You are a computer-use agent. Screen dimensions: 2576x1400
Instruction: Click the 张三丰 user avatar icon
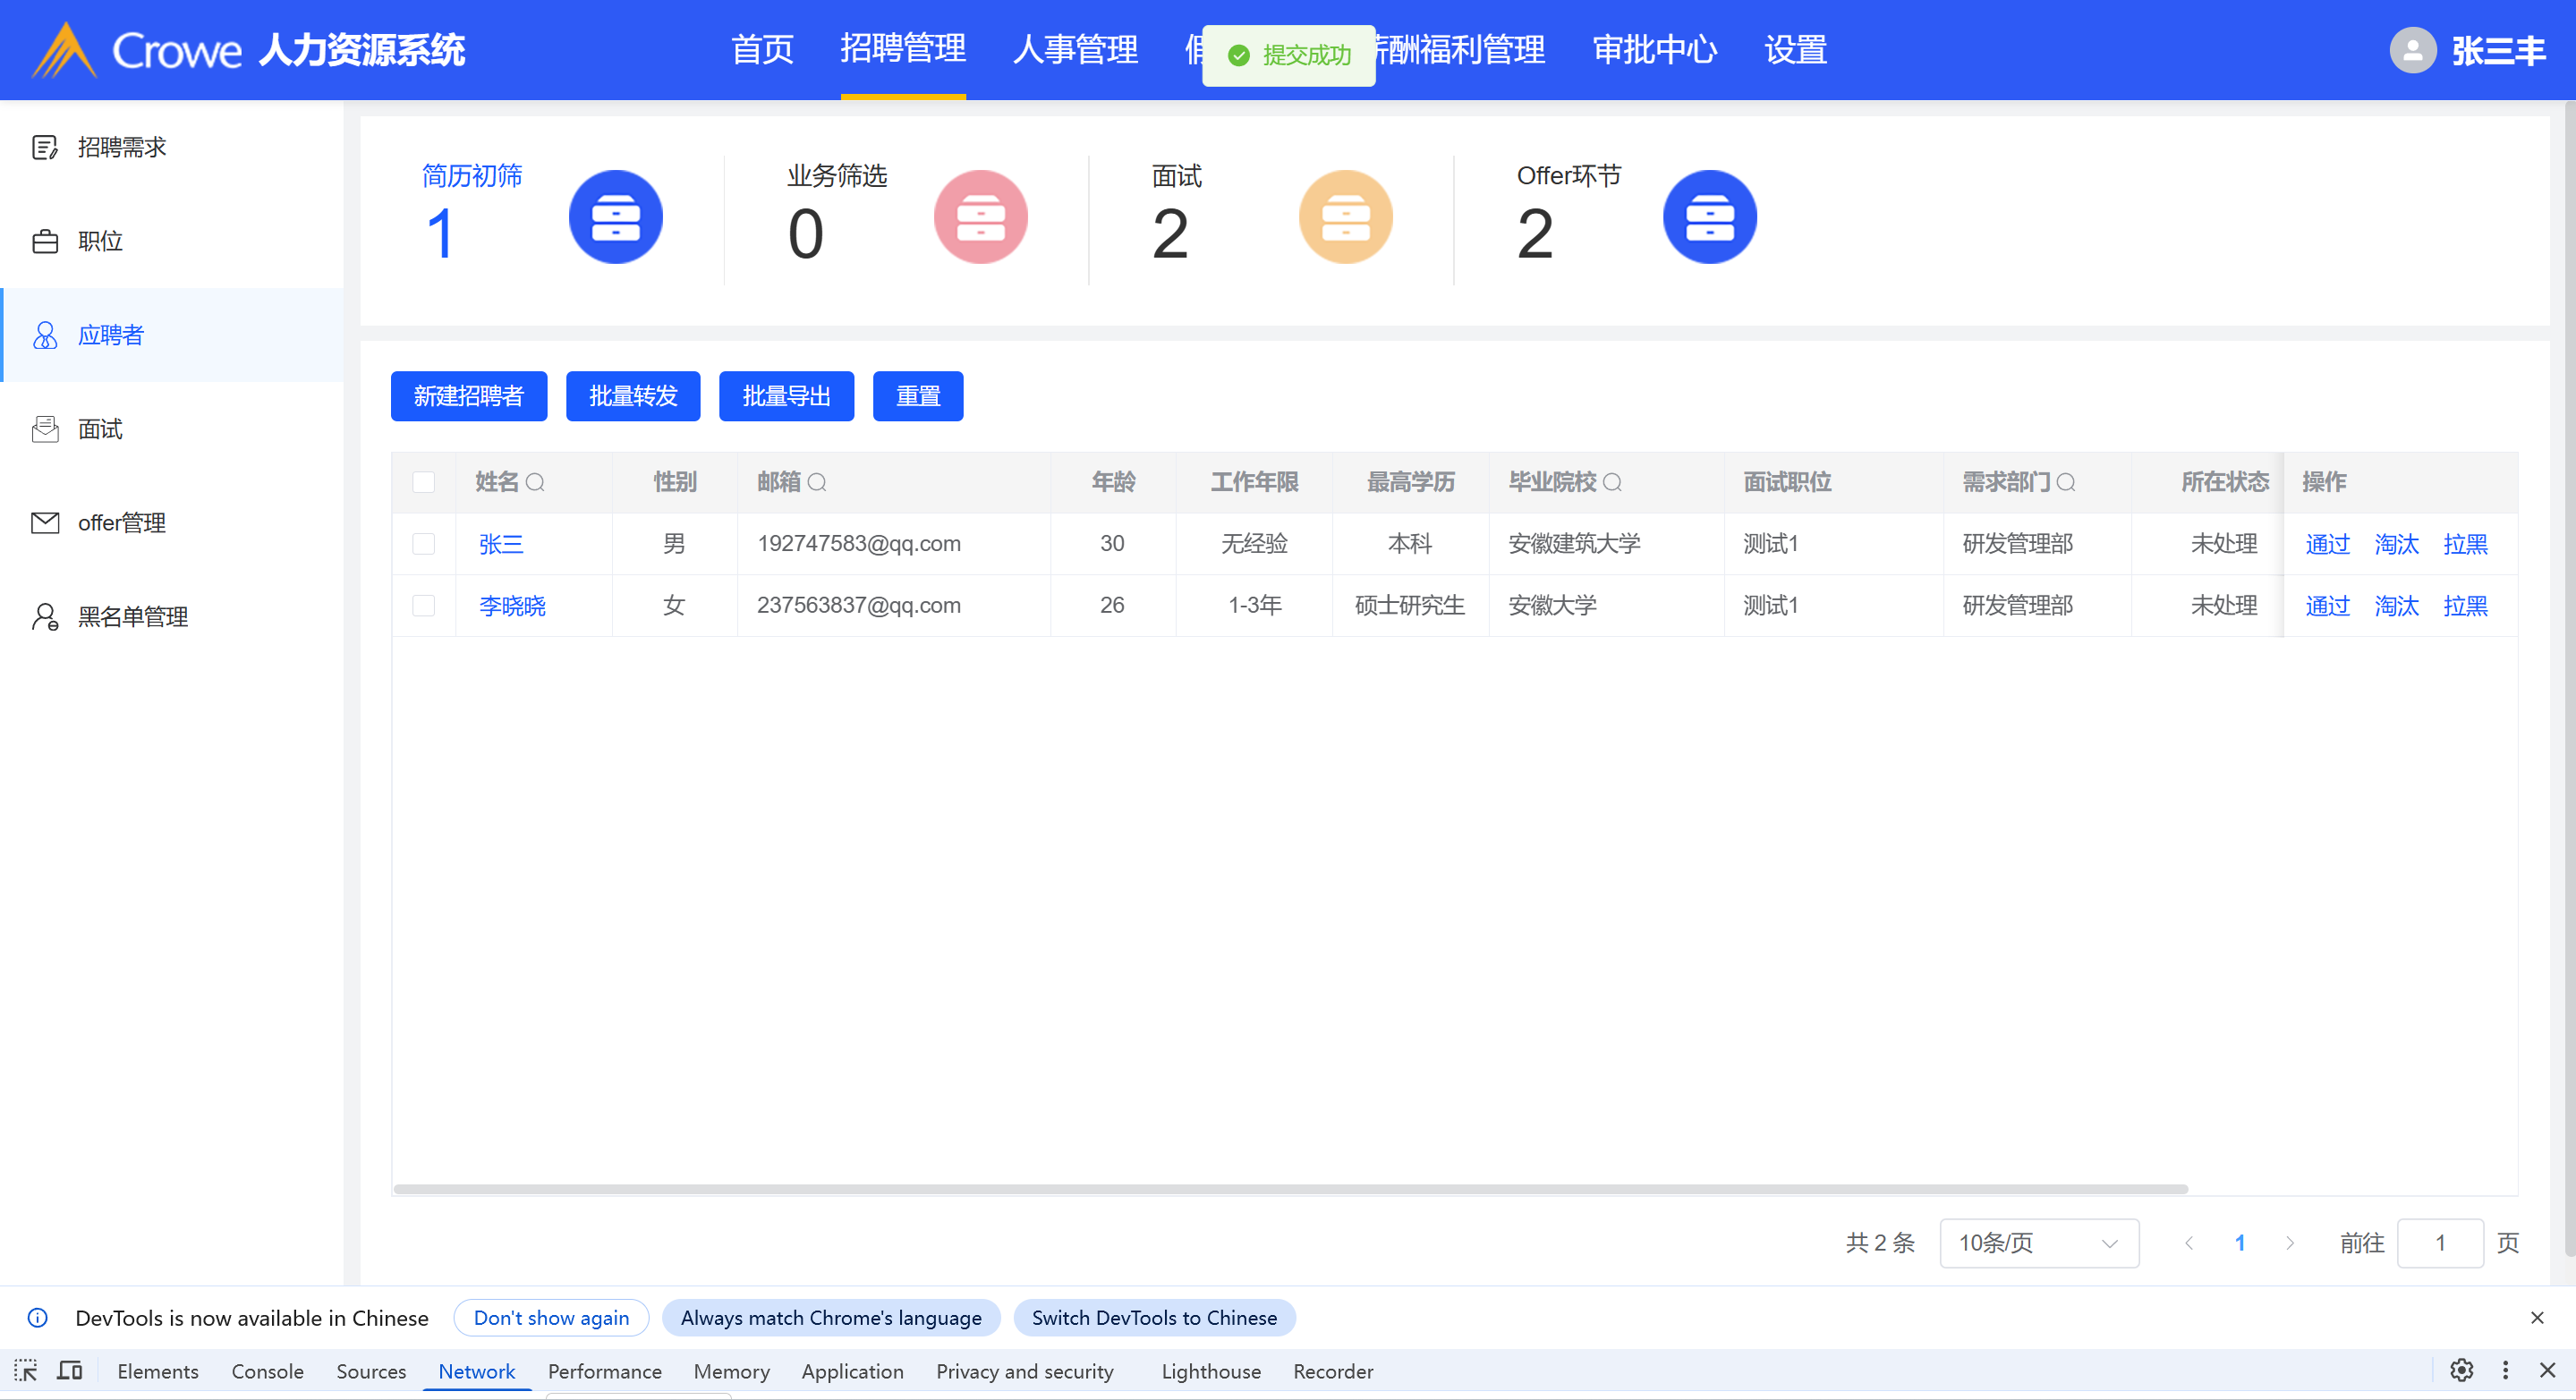2412,50
